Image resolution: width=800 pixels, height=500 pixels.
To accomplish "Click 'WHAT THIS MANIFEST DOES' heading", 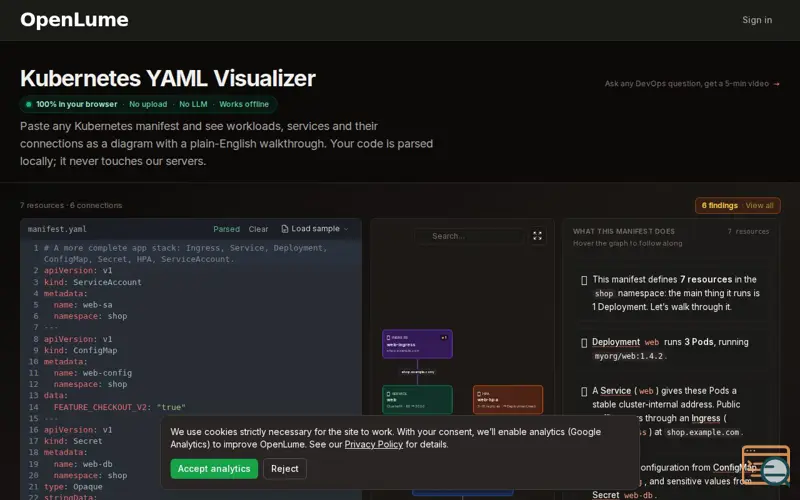I will tap(623, 231).
